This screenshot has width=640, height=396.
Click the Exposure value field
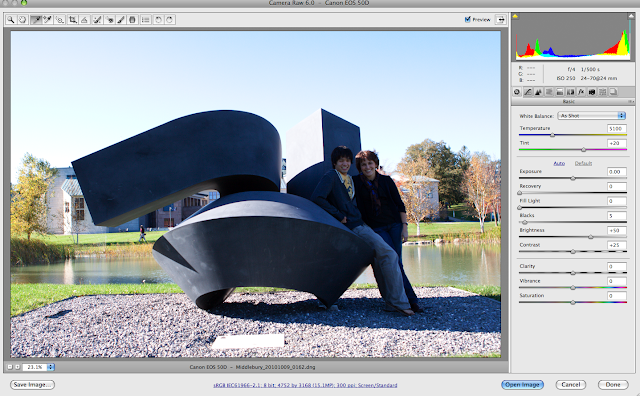point(617,172)
